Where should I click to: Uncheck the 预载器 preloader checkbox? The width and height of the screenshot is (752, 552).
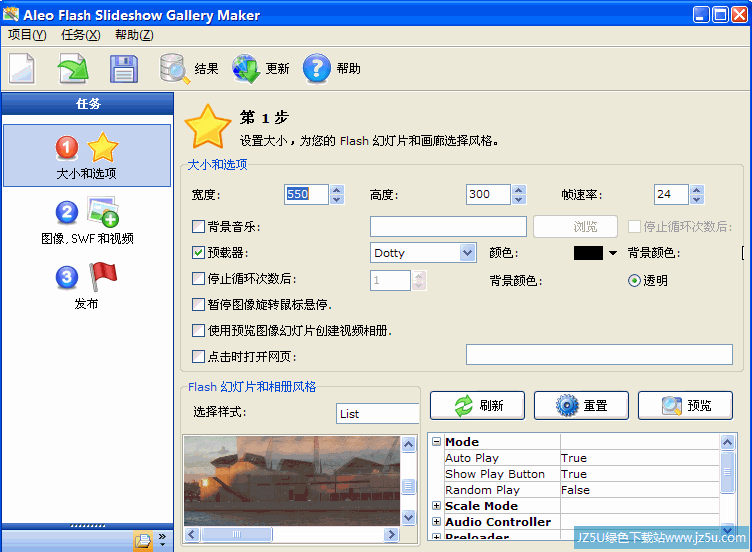tap(198, 253)
